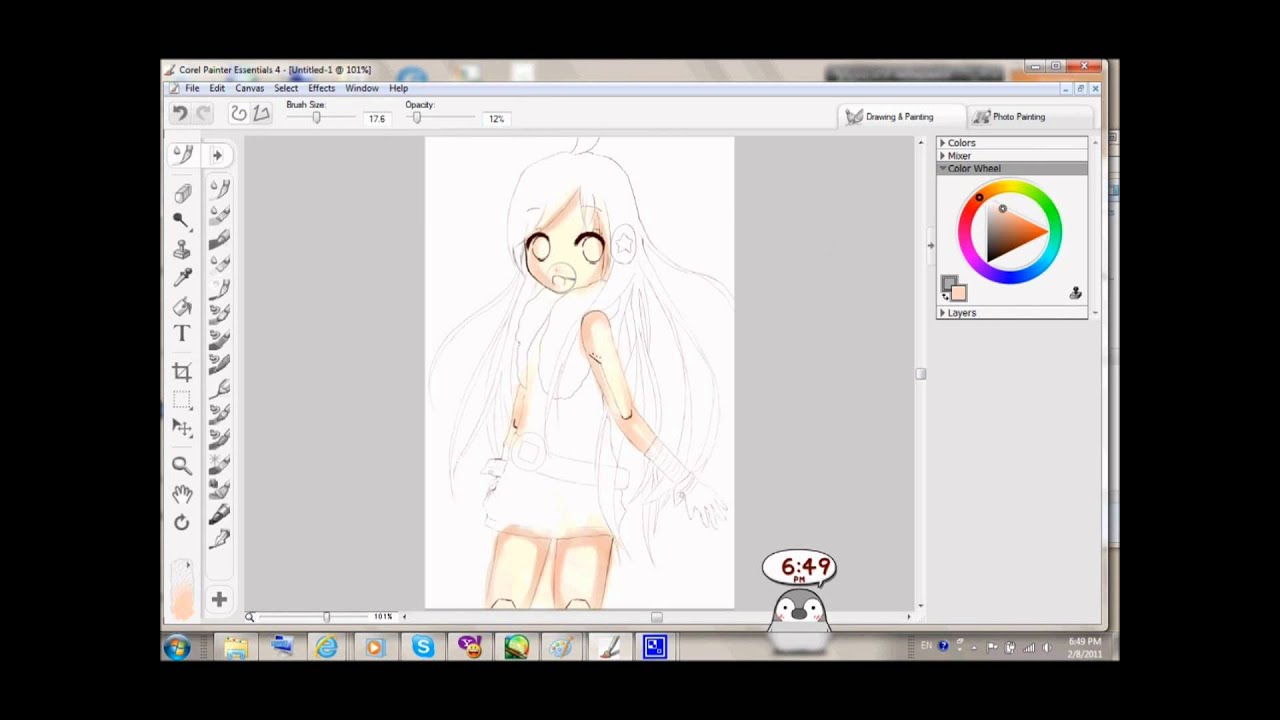
Task: Open the brush drawer arrow beside Brush tool
Action: click(x=218, y=155)
